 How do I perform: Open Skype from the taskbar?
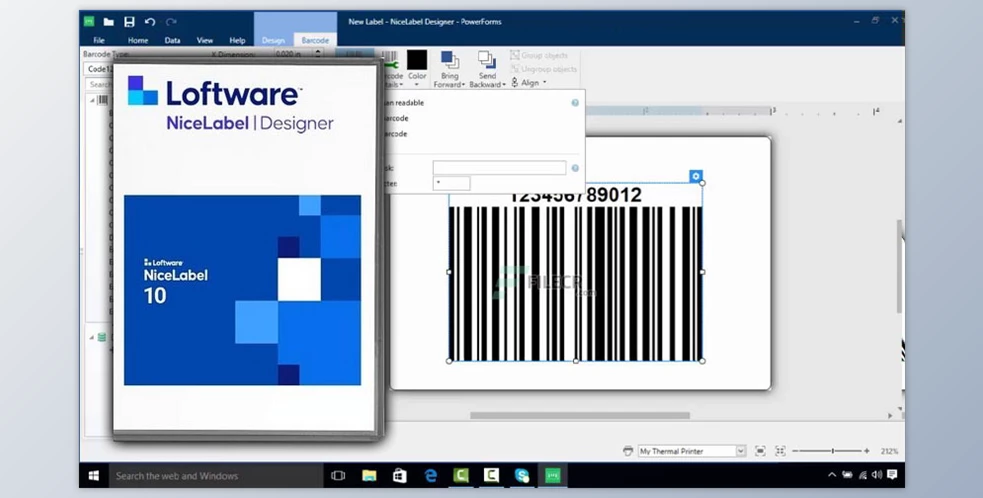coord(522,475)
